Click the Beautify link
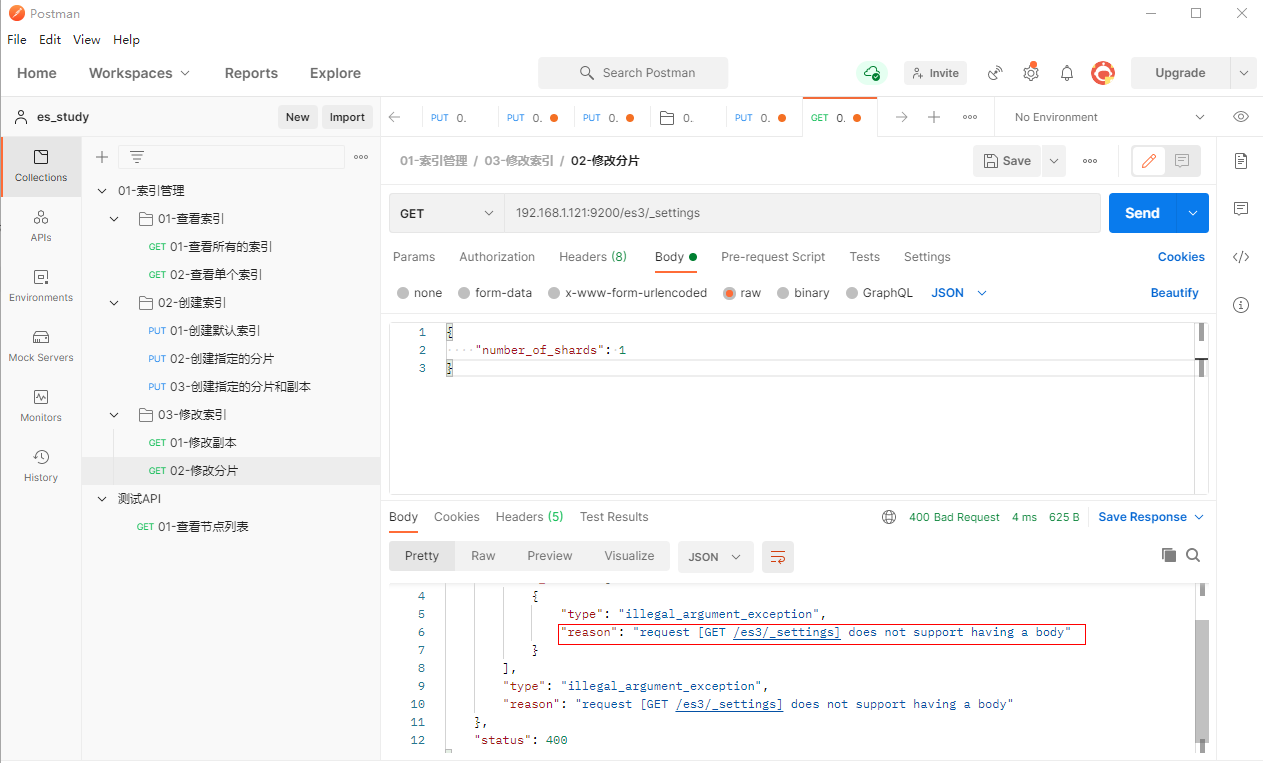Screen dimensions: 1263x763 [1174, 293]
